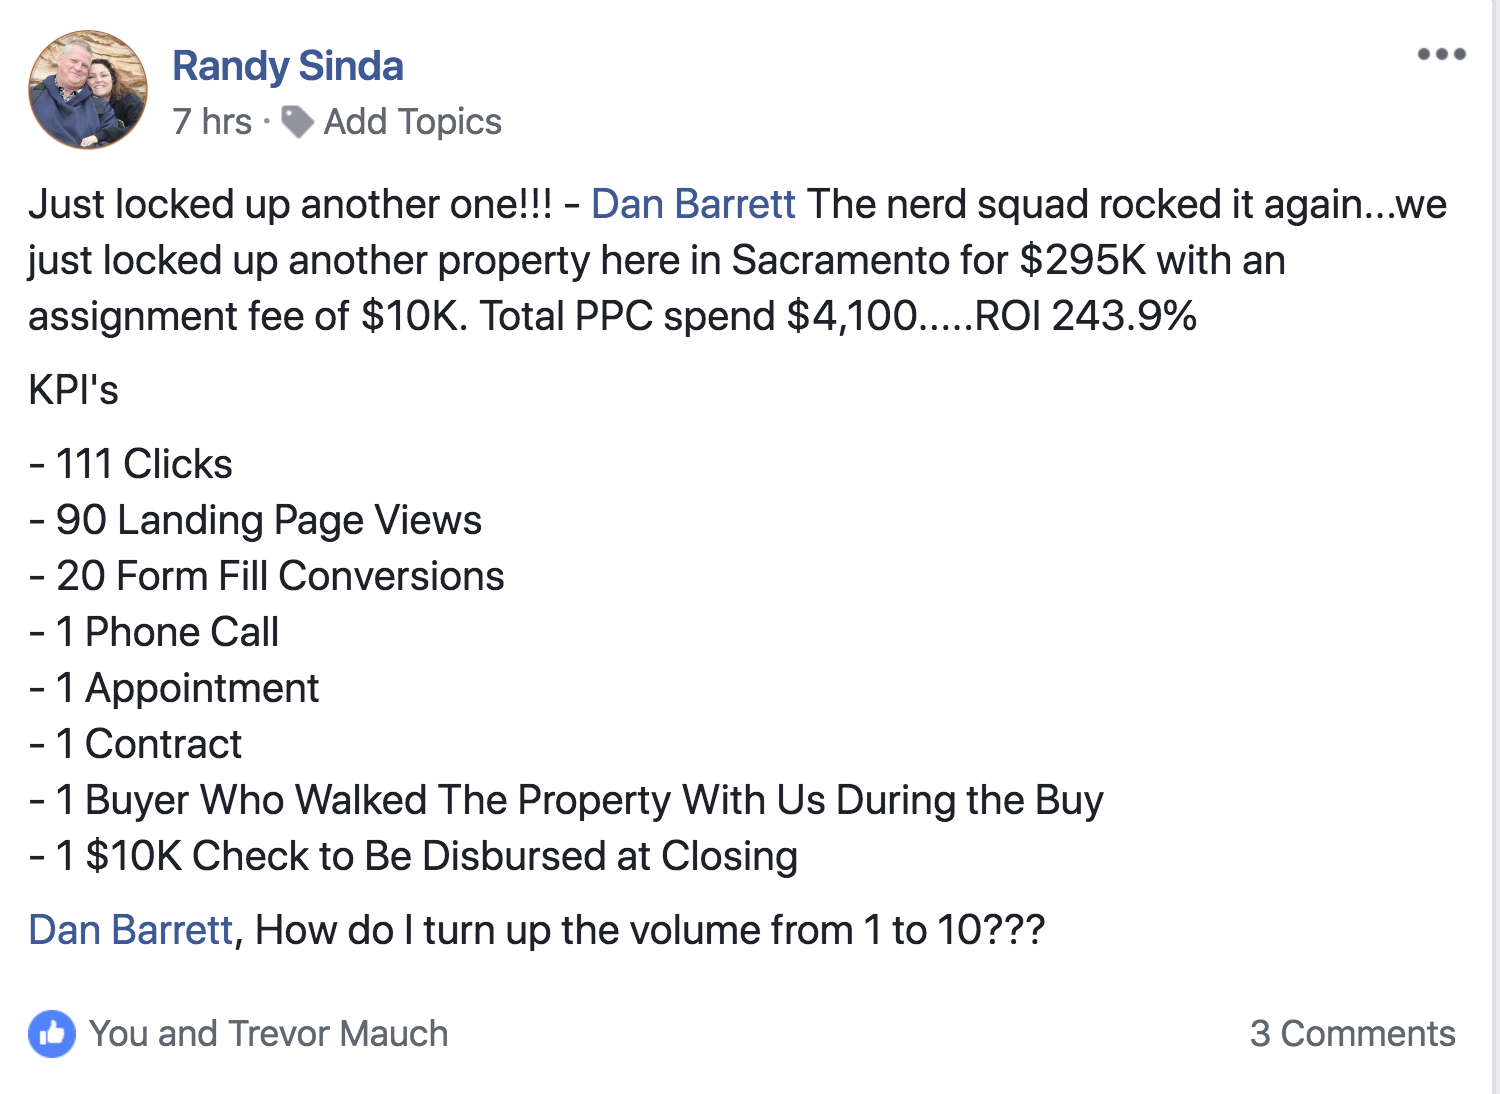Click the '1 Phone Call' line
Image resolution: width=1500 pixels, height=1094 pixels.
154,632
